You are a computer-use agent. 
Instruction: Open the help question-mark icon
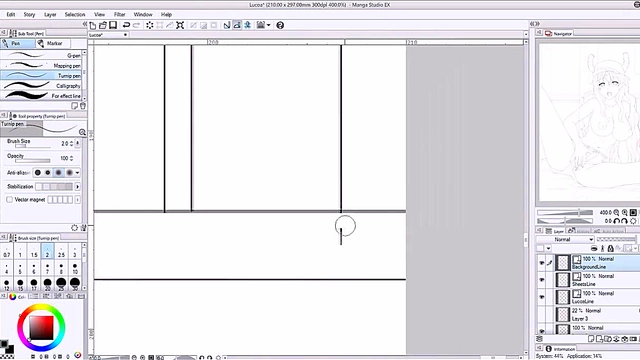click(280, 25)
